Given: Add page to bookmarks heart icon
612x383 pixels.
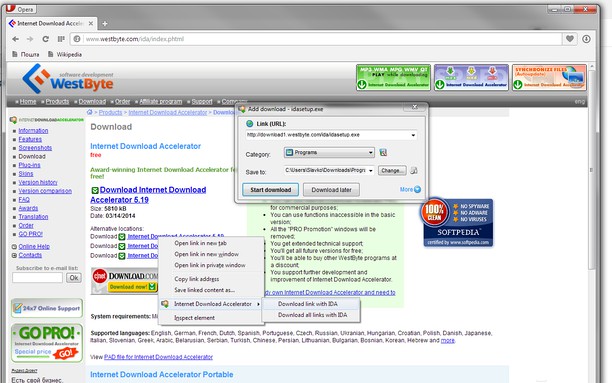Looking at the screenshot, I should point(570,39).
